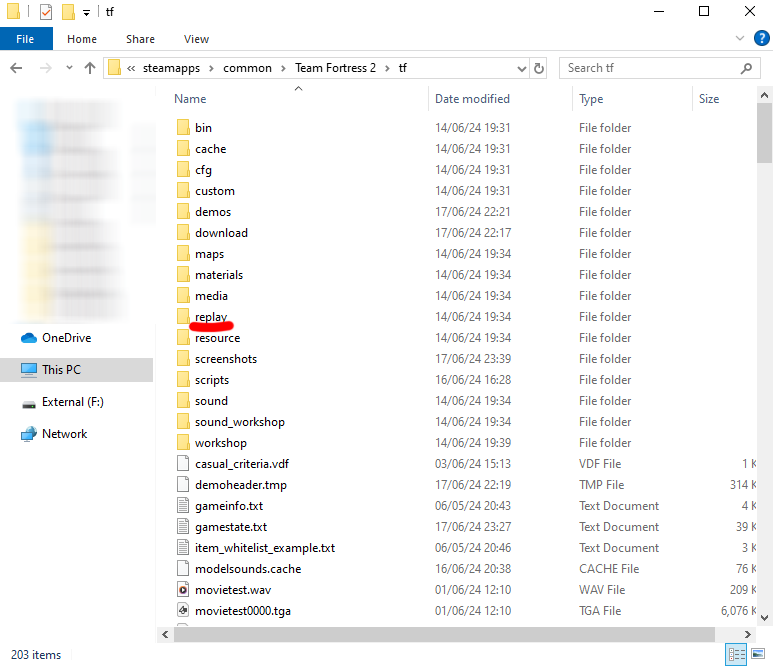
Task: Click the horizontal scrollbar right arrow
Action: click(747, 634)
